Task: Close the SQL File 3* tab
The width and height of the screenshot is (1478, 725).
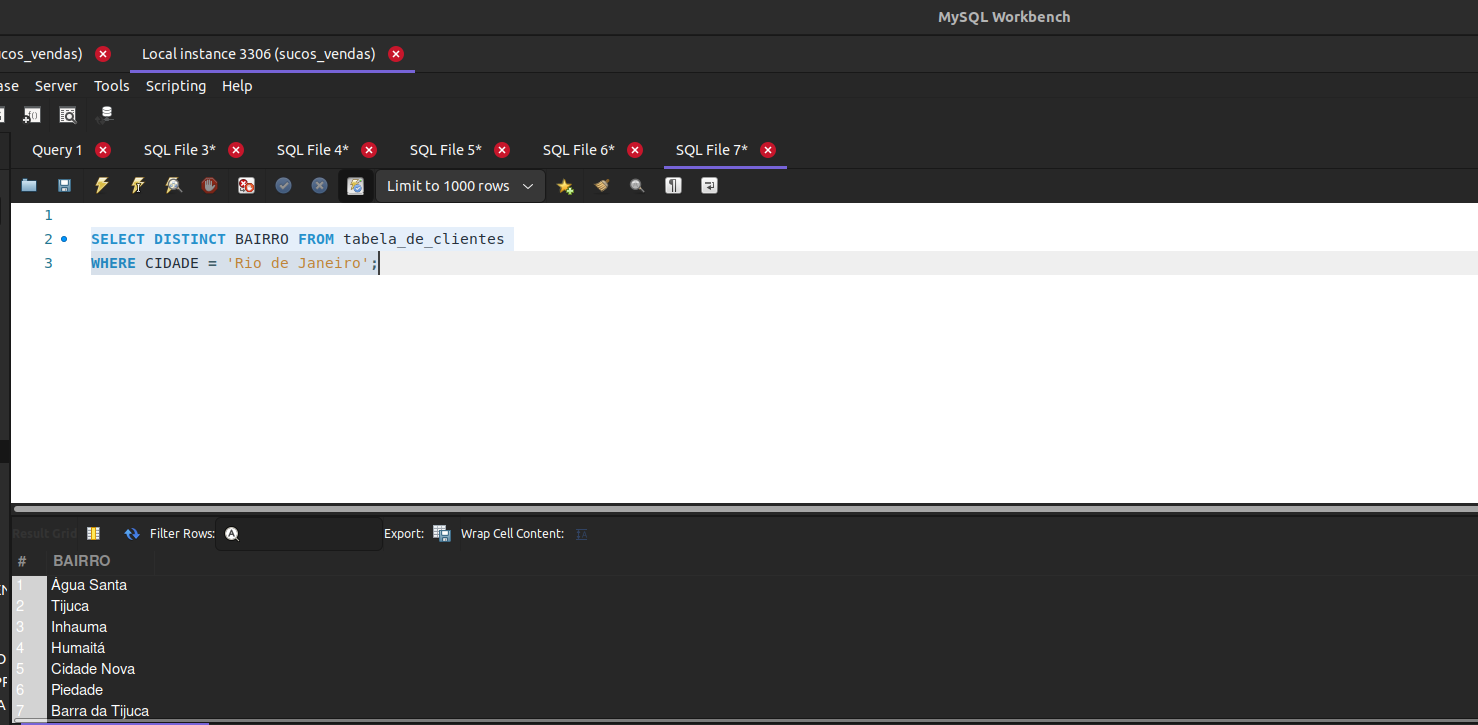Action: pos(236,150)
